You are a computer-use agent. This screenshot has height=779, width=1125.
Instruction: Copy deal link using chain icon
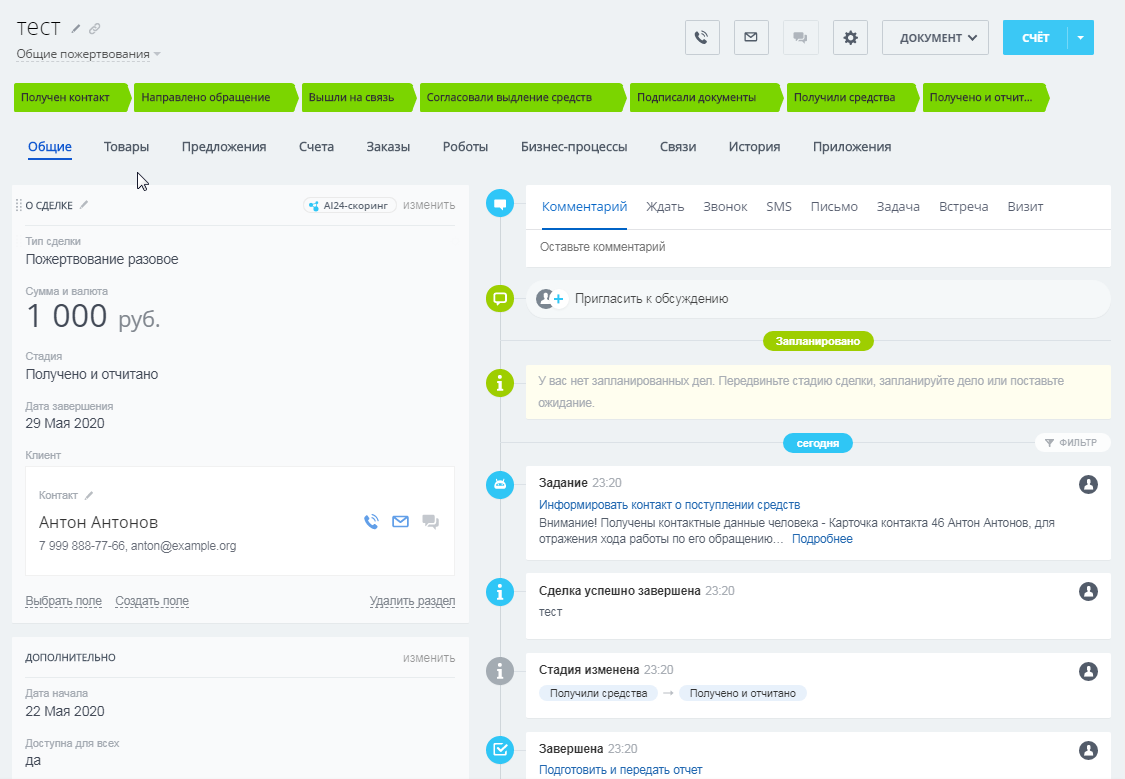click(x=95, y=29)
